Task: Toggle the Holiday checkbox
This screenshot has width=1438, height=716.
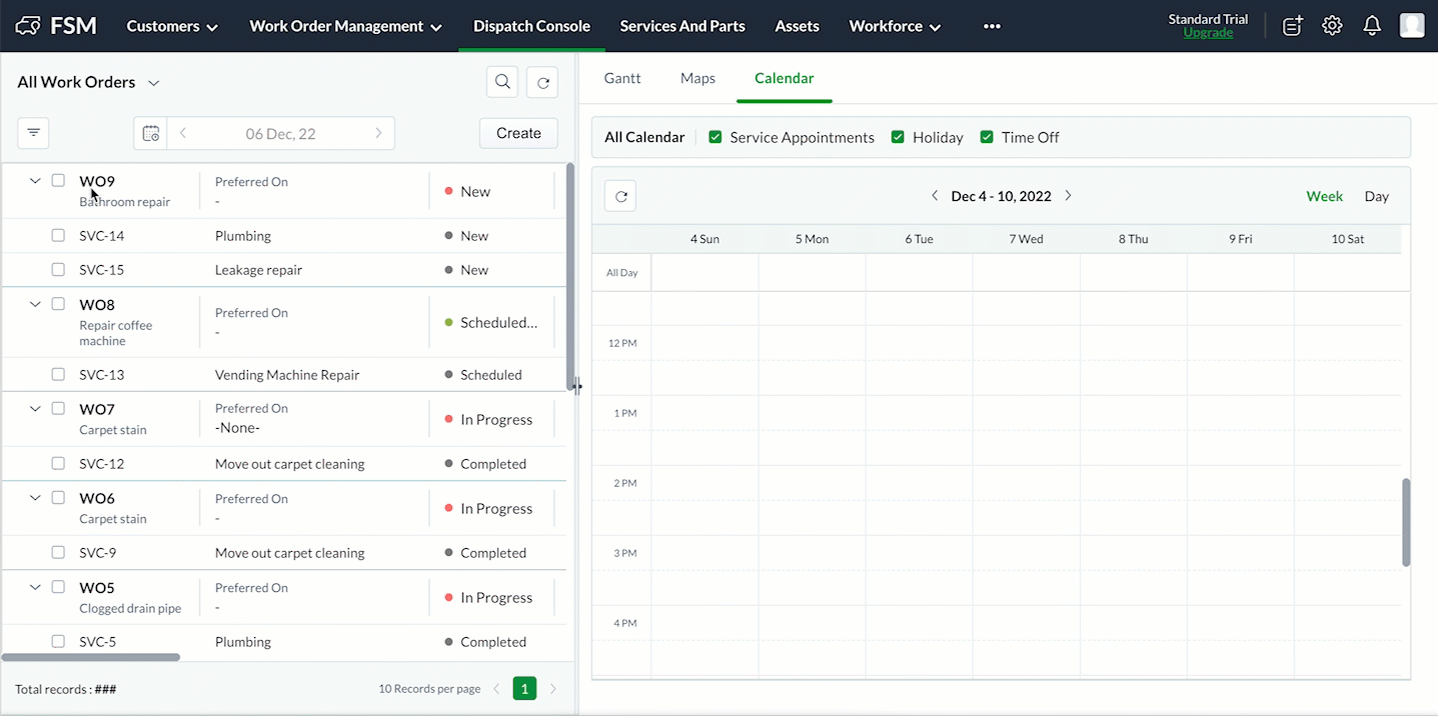Action: click(898, 137)
